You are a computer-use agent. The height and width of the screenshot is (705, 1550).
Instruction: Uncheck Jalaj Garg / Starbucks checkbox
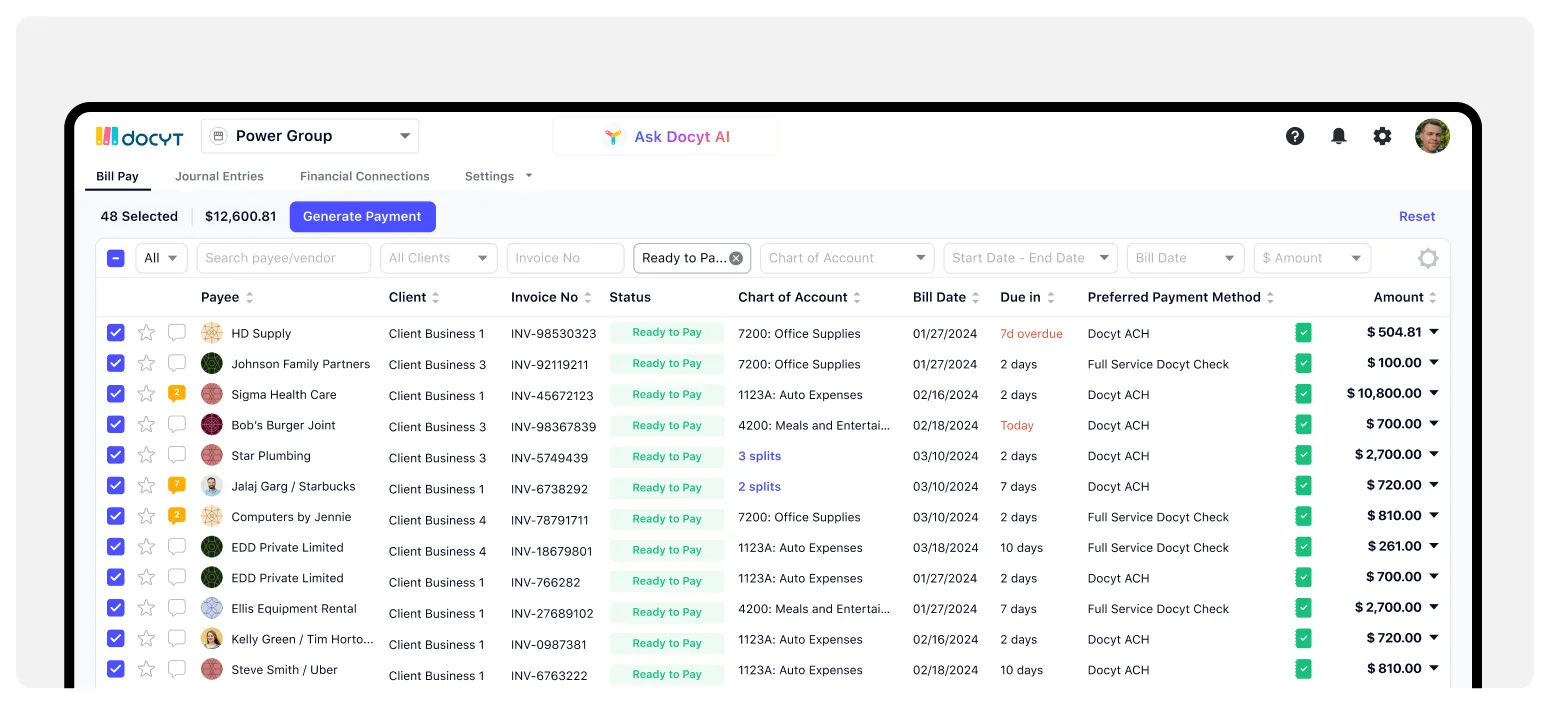coord(116,486)
